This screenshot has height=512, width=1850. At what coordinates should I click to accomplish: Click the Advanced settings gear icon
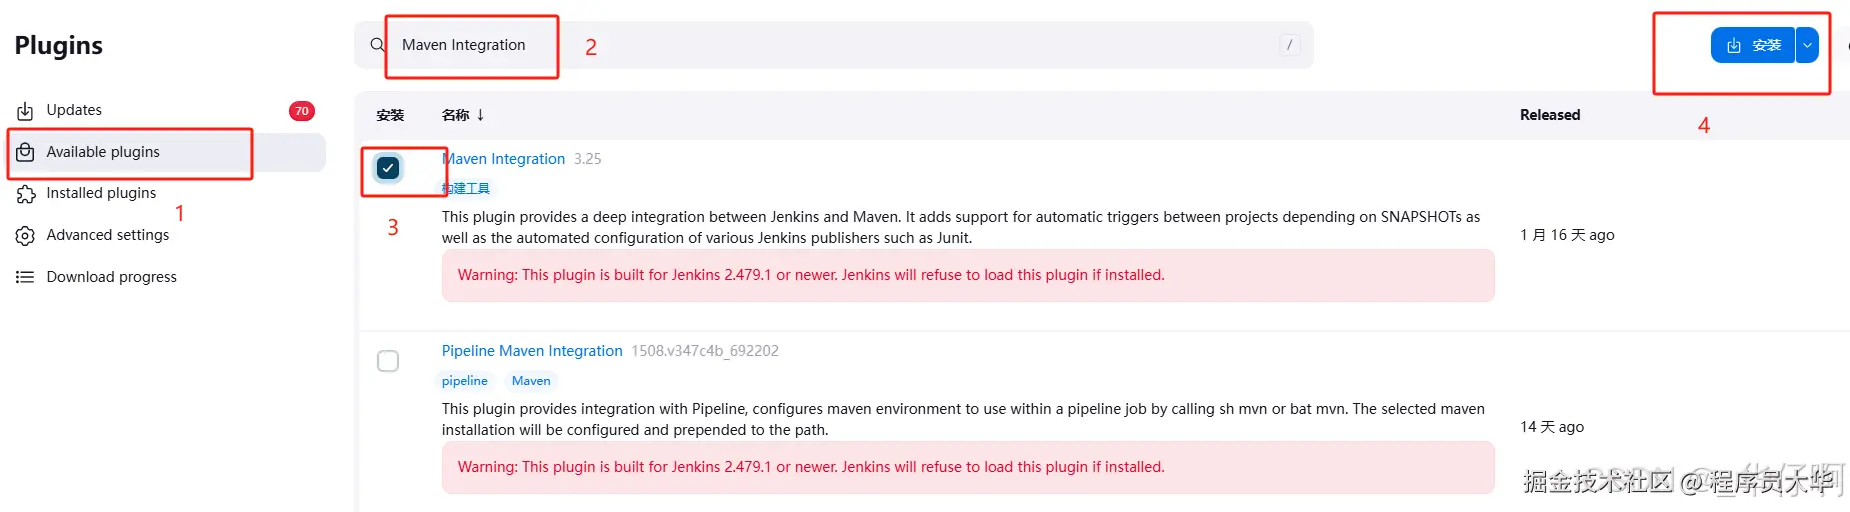25,236
